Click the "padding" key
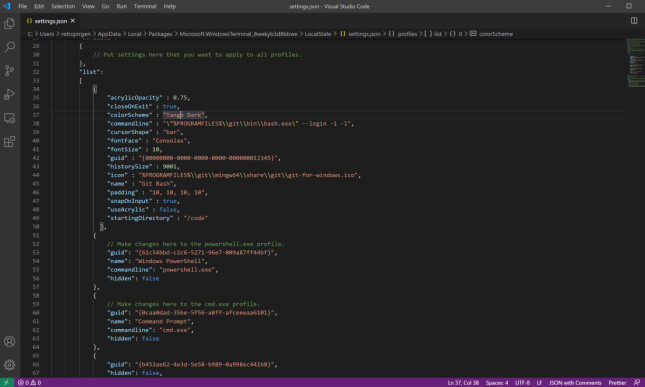 [123, 192]
